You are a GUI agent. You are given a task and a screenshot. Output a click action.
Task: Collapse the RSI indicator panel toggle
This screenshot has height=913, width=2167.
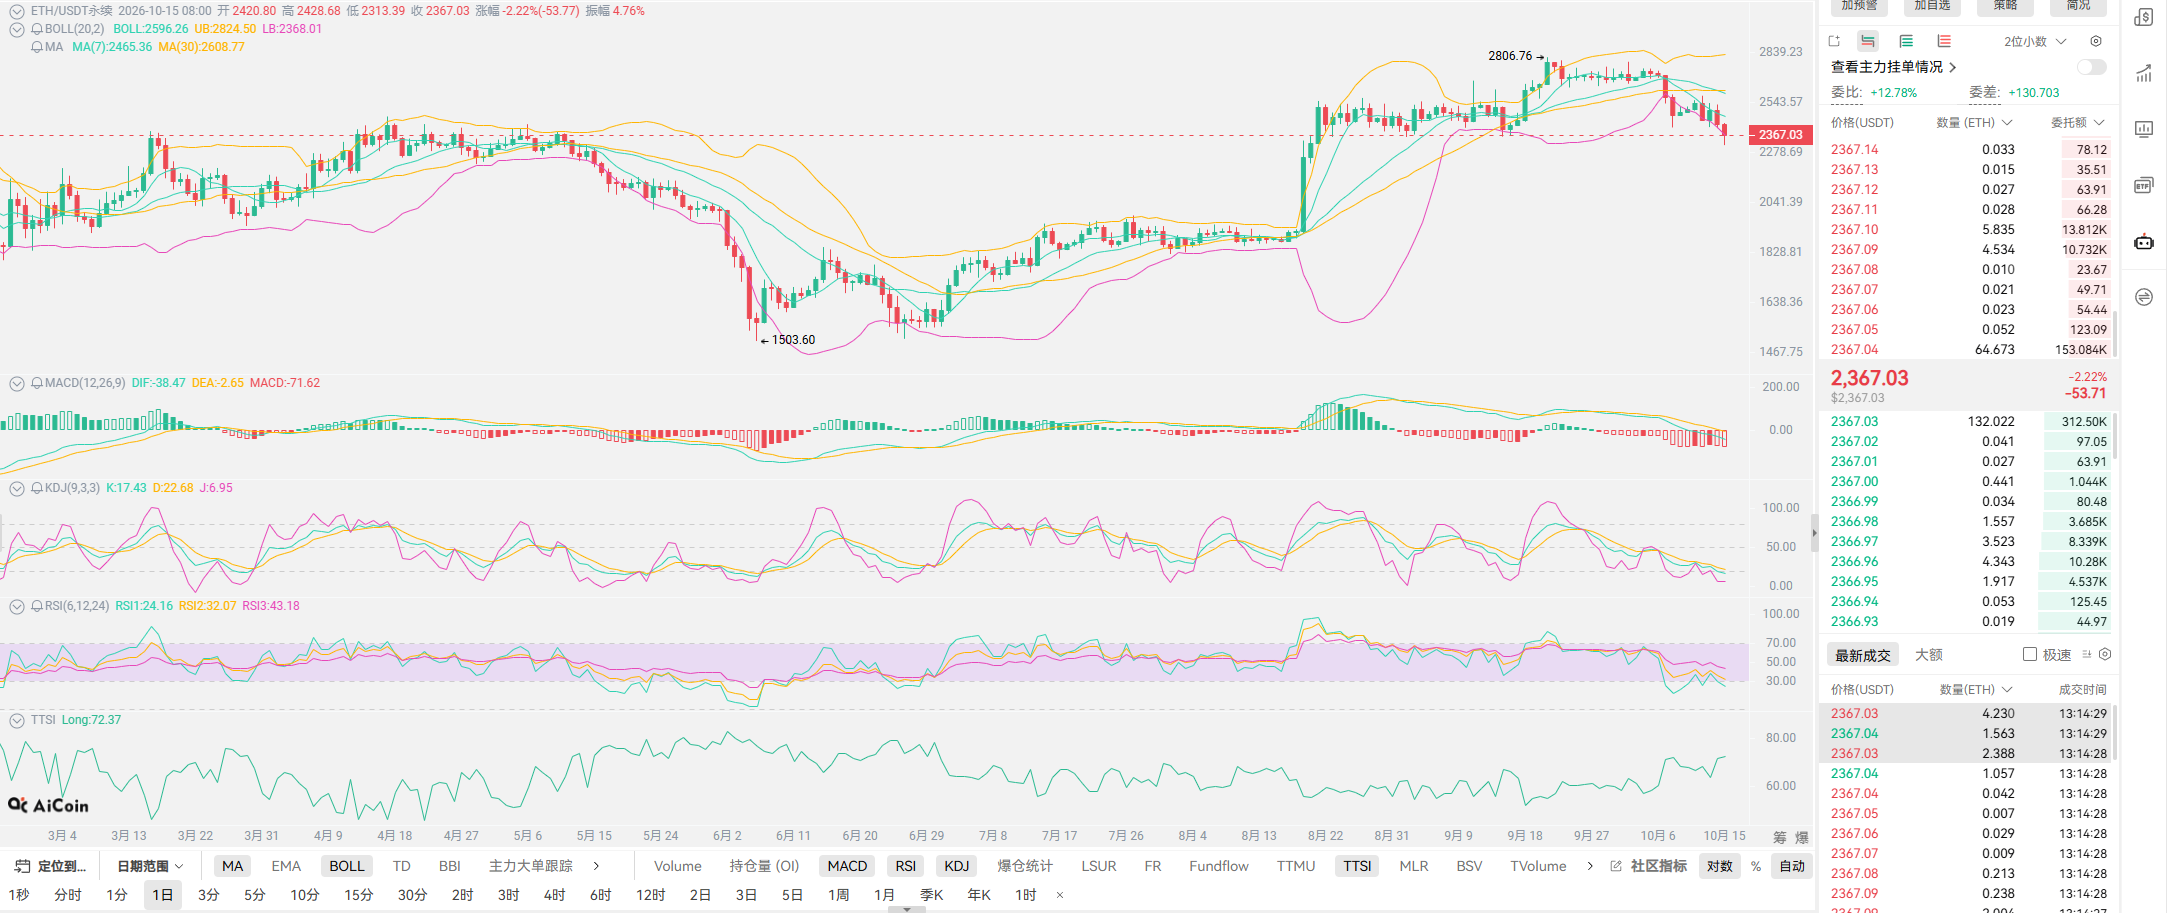(x=17, y=606)
